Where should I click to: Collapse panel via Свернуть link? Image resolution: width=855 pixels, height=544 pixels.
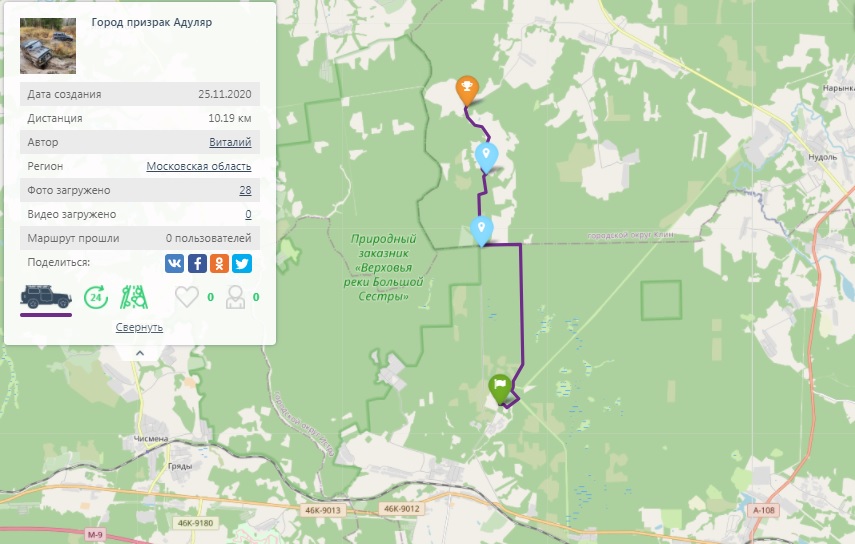click(x=139, y=327)
